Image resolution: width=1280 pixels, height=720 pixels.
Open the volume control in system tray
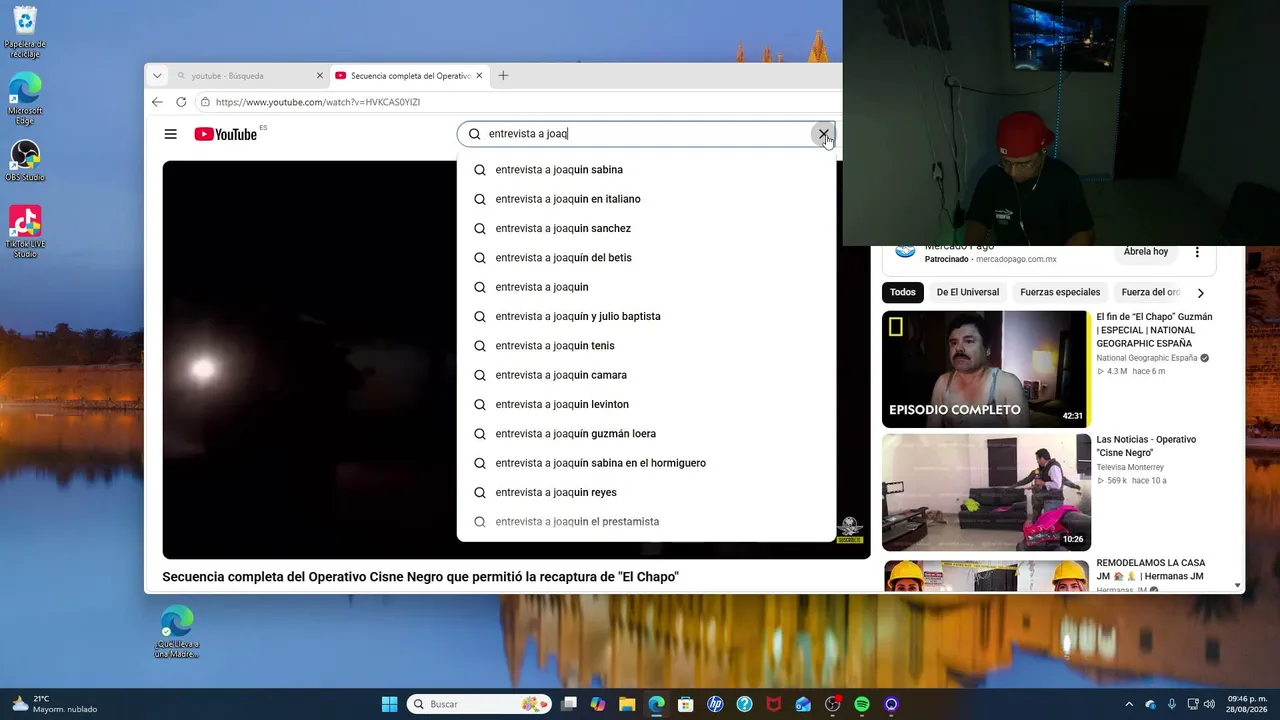1209,704
